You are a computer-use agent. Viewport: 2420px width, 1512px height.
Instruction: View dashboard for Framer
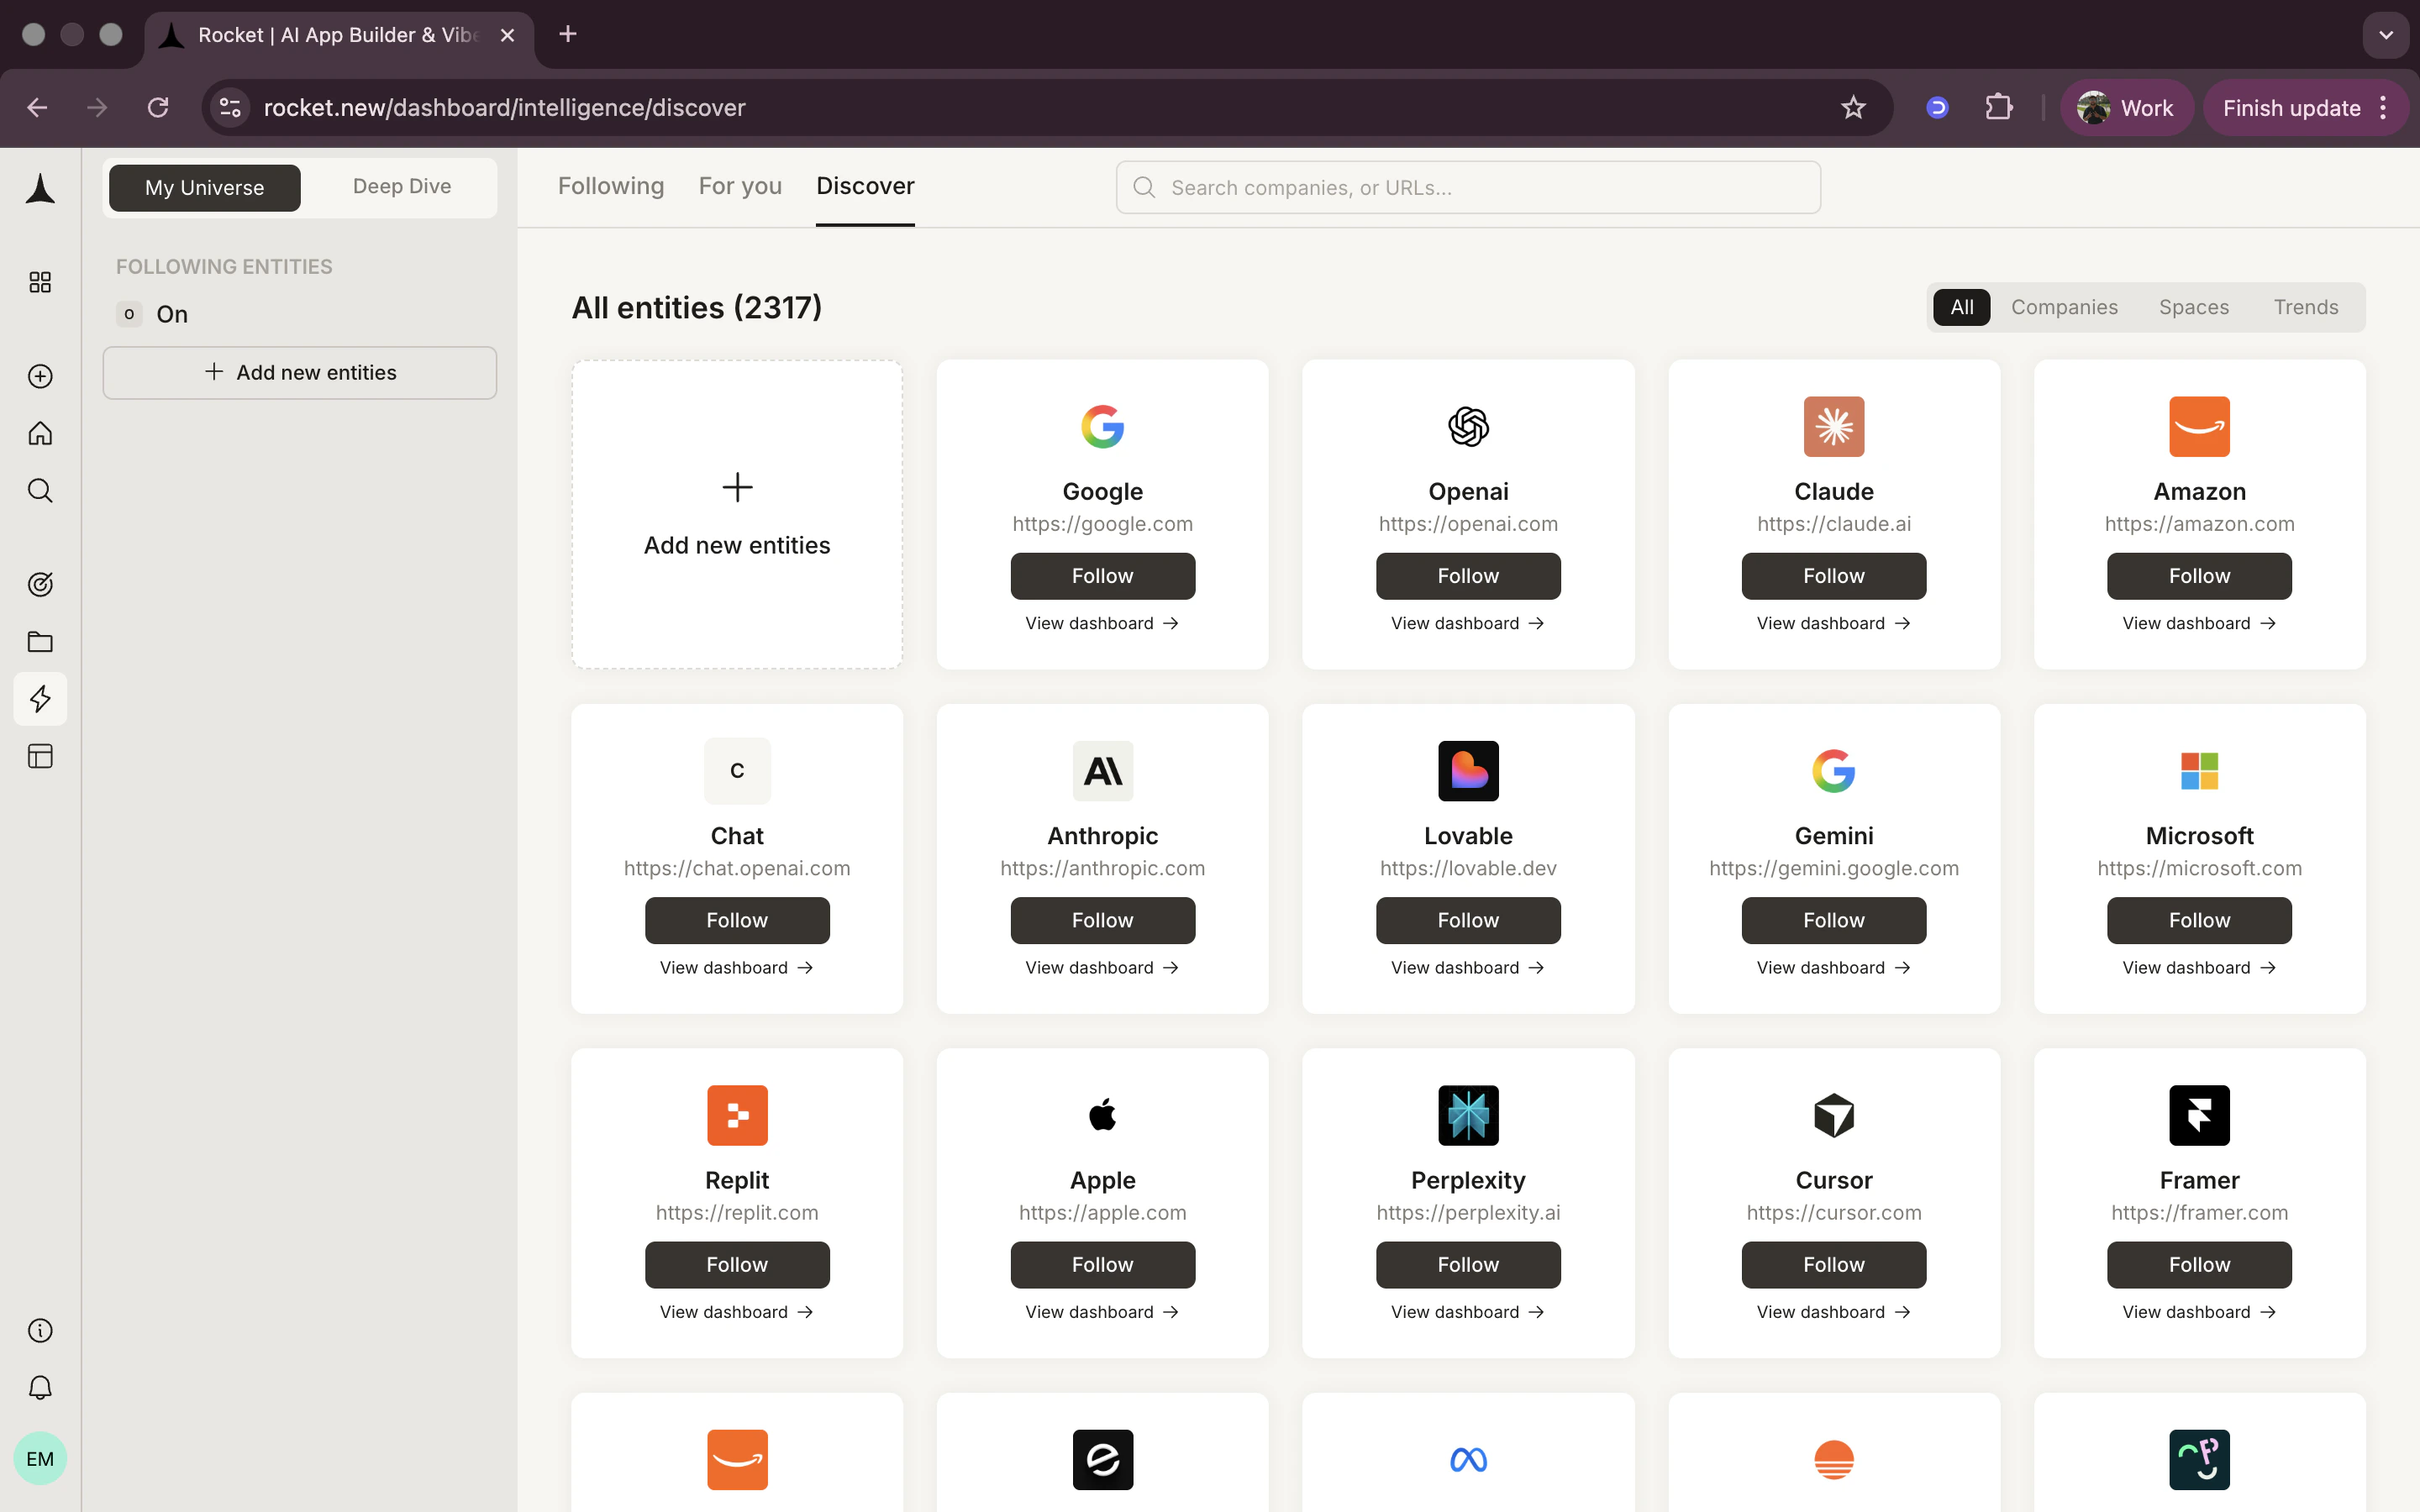pos(2199,1311)
